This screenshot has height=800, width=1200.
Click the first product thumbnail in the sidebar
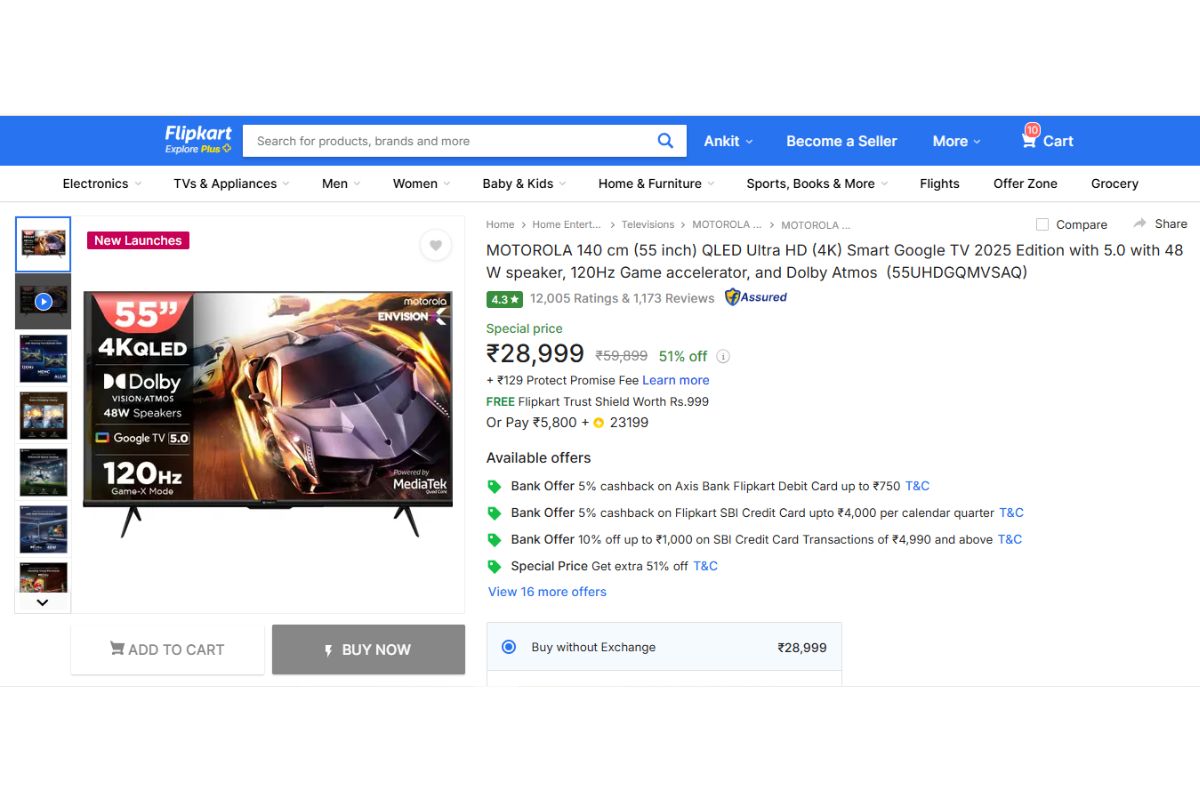click(43, 243)
